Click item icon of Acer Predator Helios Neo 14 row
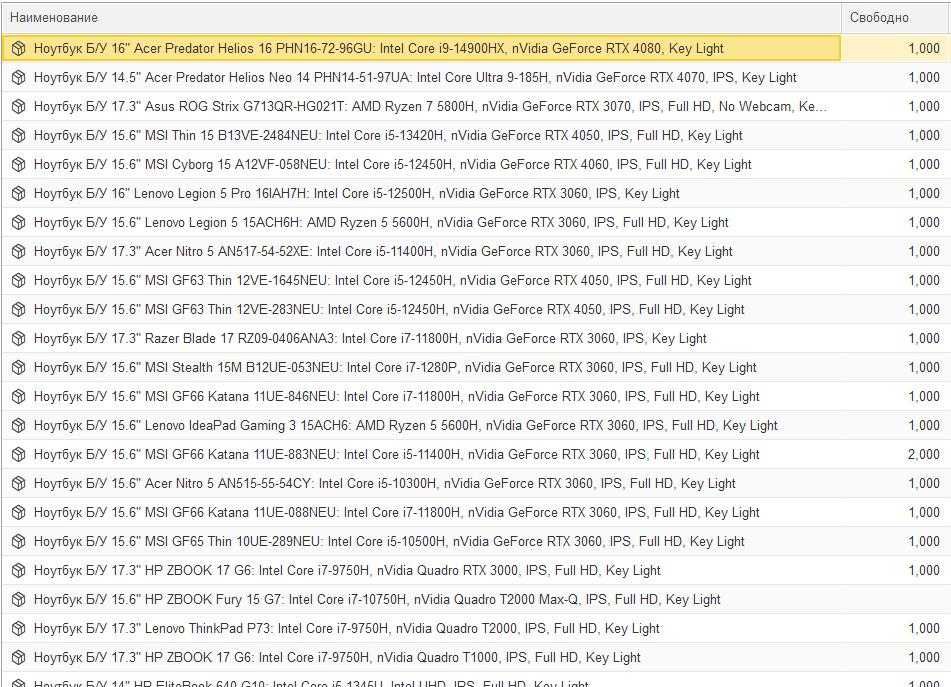Screen dimensions: 951x687 [19, 78]
